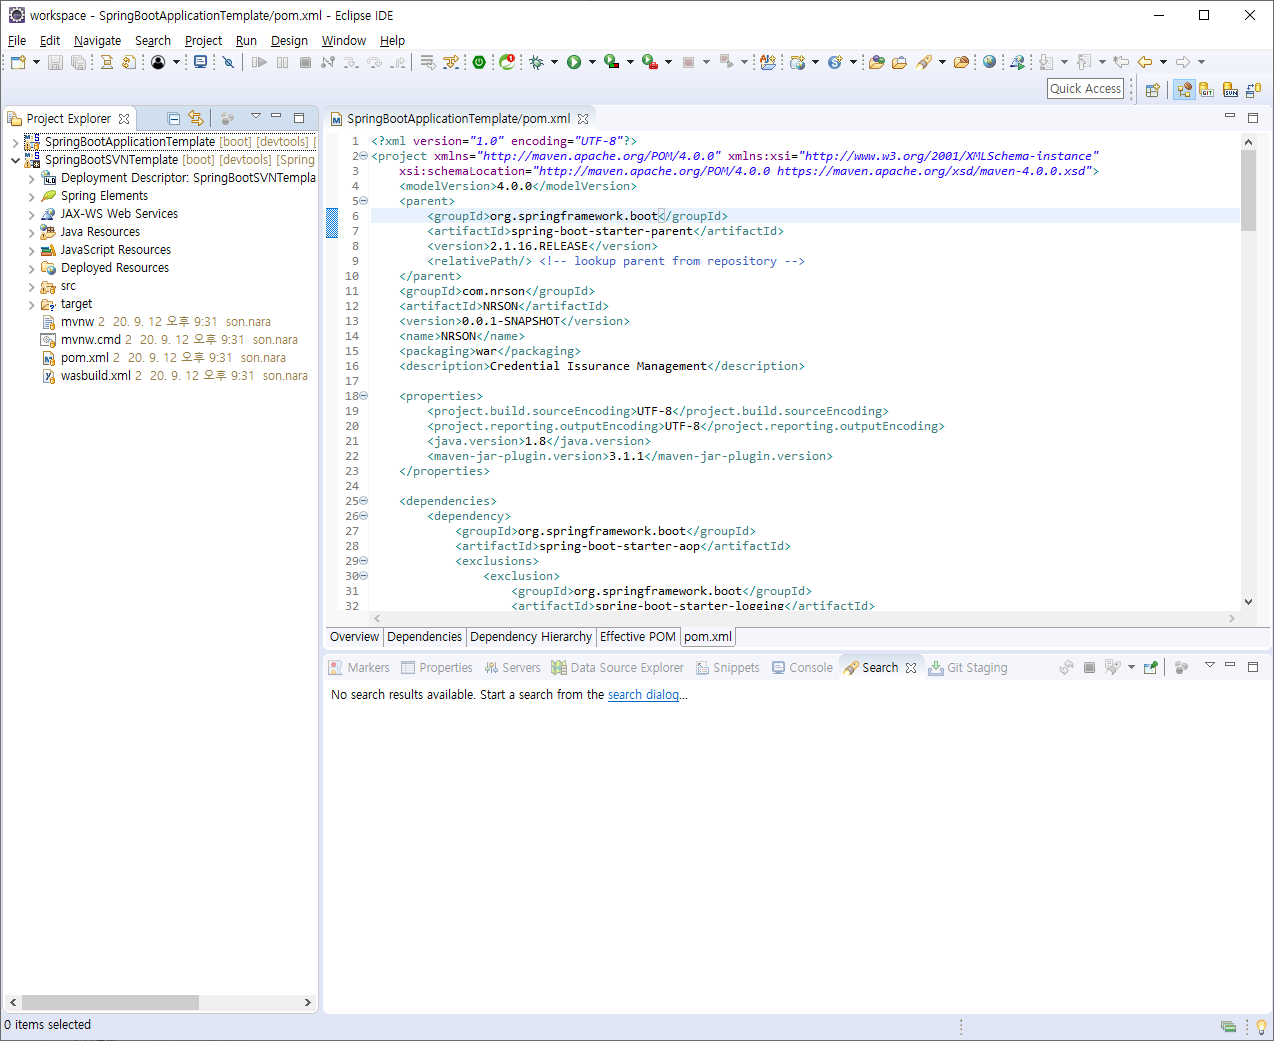Click the Open Type icon
Viewport: 1274px width, 1041px height.
click(876, 62)
